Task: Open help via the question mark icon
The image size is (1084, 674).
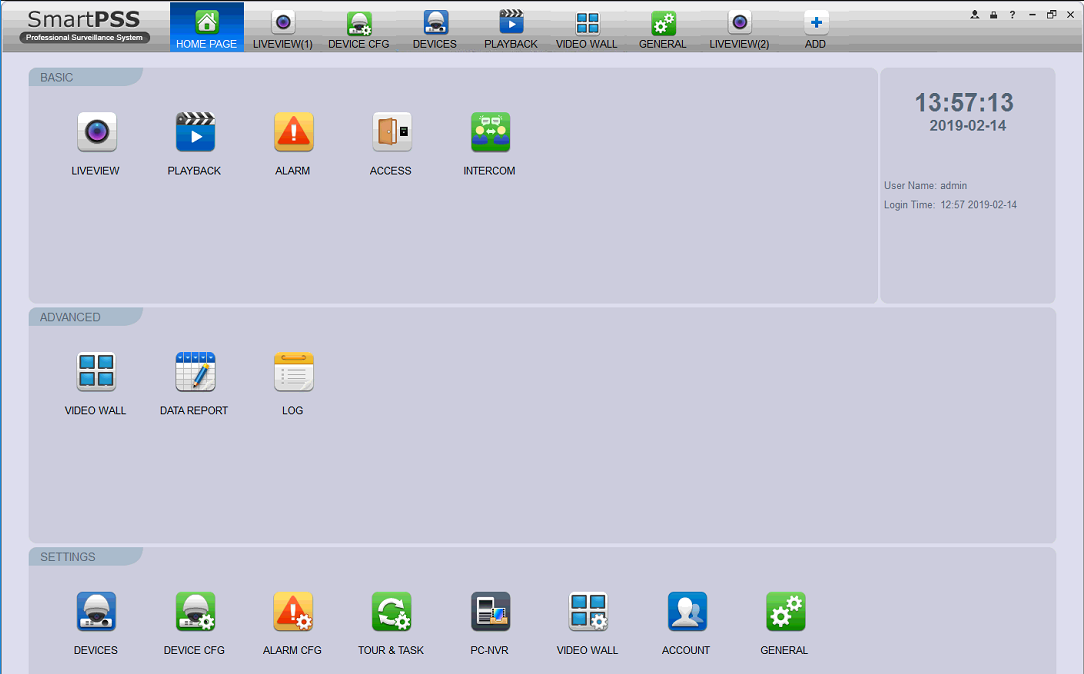Action: pyautogui.click(x=1013, y=15)
